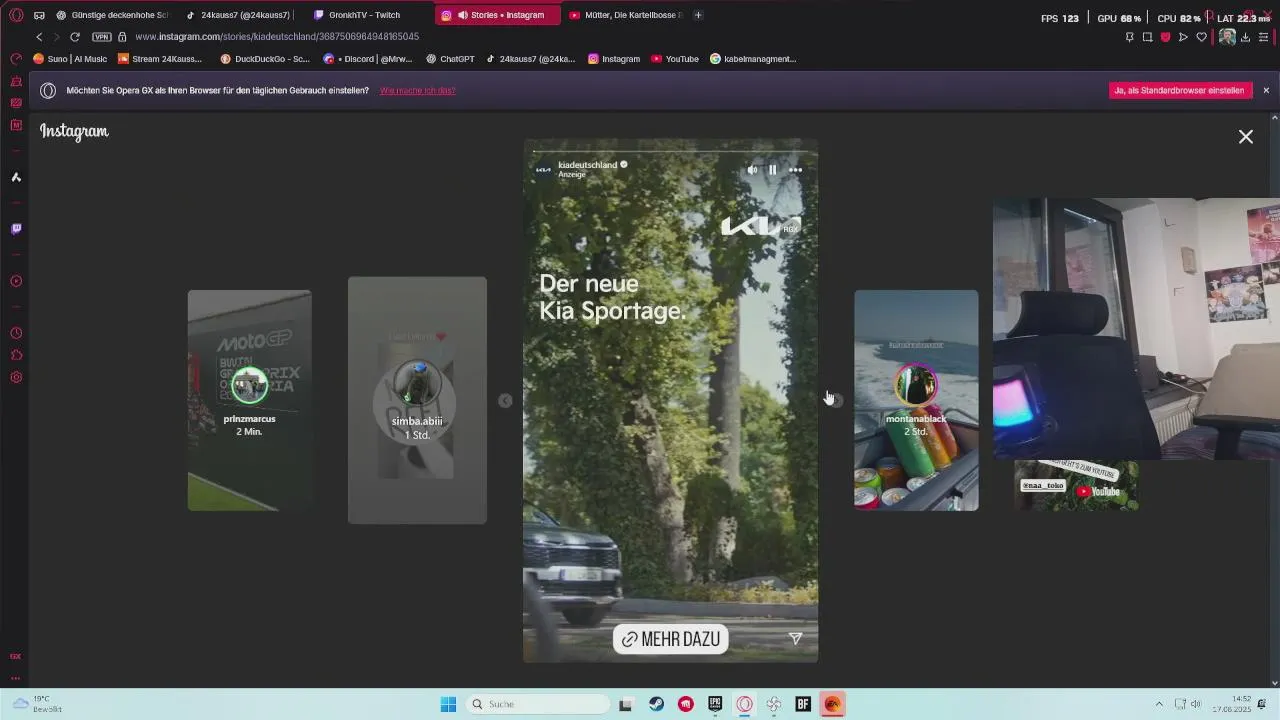
Task: Open Twitch in the sidebar
Action: coord(16,229)
